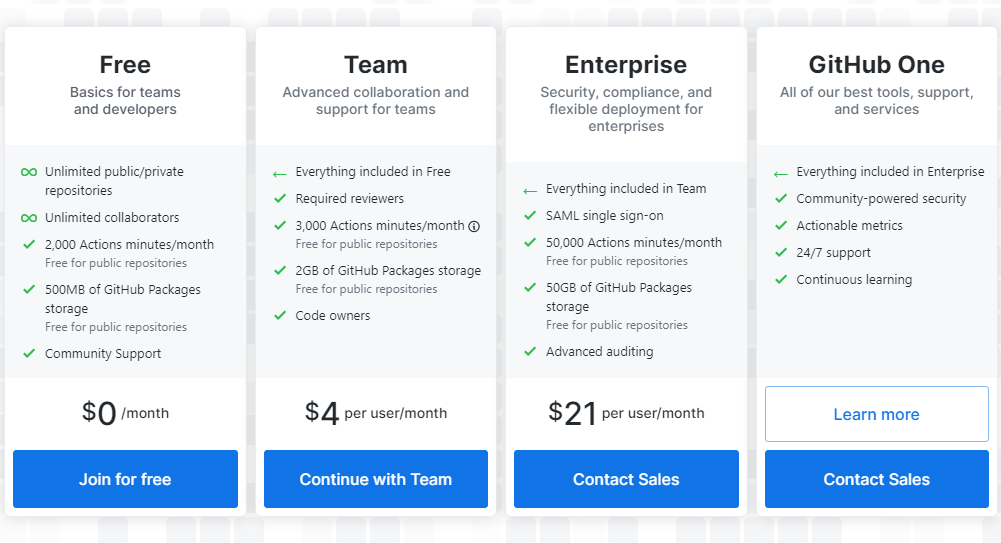Click left arrow icon beside Everything included in Team
This screenshot has height=543, width=1001.
point(530,191)
